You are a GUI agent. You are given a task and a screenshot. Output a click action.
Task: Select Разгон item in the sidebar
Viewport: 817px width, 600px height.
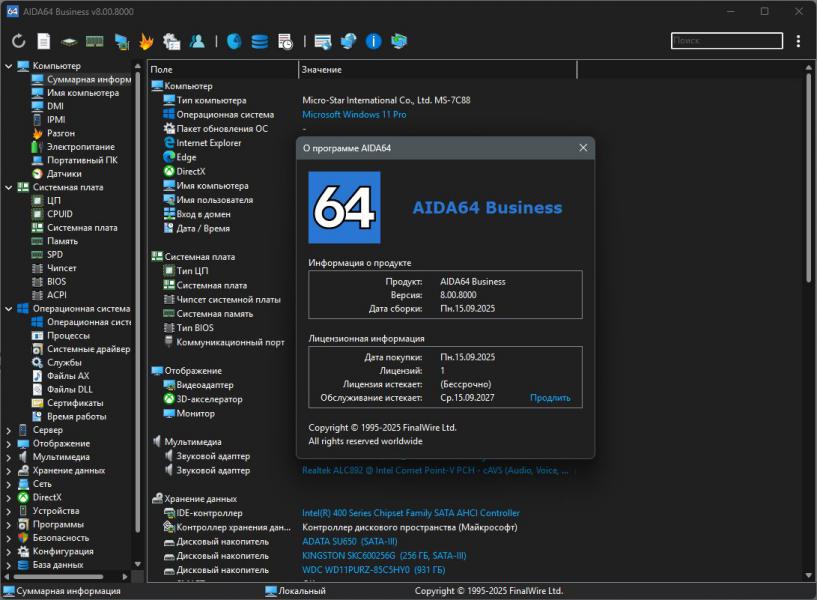(x=60, y=133)
